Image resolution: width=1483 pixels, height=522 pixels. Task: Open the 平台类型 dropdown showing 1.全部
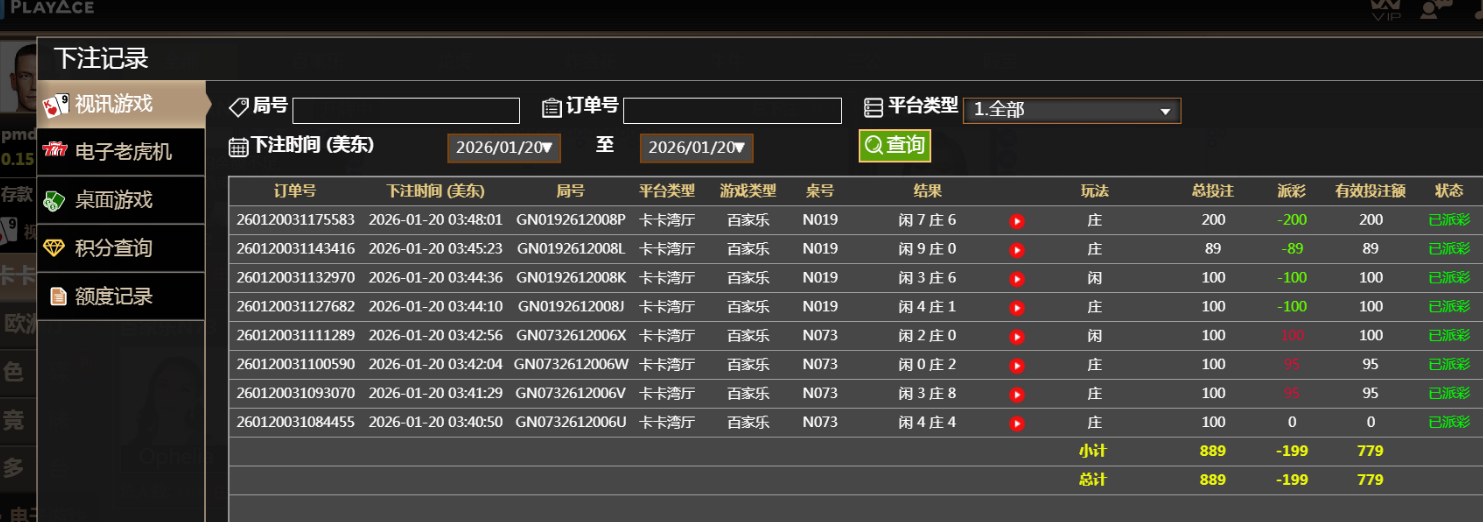(1072, 110)
